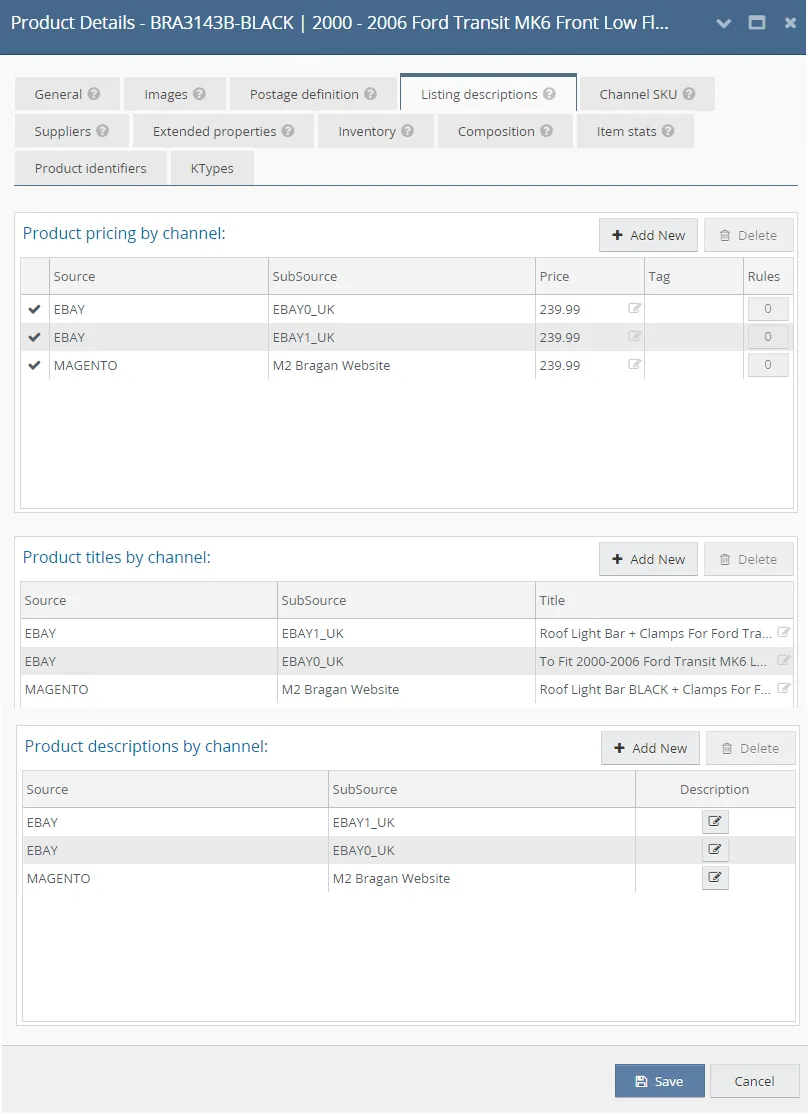Toggle checkmark for EBAY0_UK pricing row
This screenshot has height=1114, width=808.
point(34,309)
